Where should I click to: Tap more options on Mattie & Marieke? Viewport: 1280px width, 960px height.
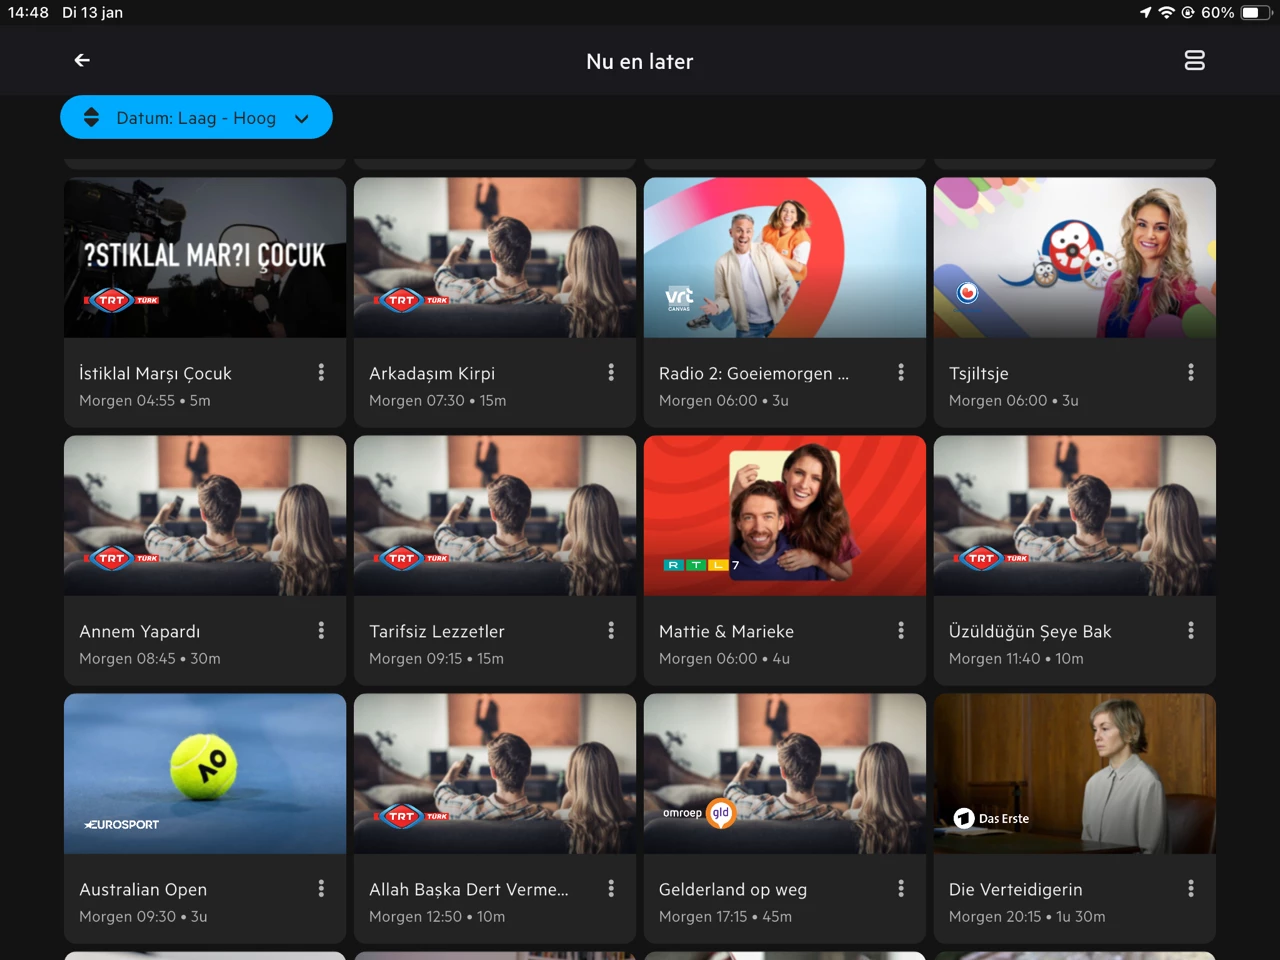pos(901,631)
